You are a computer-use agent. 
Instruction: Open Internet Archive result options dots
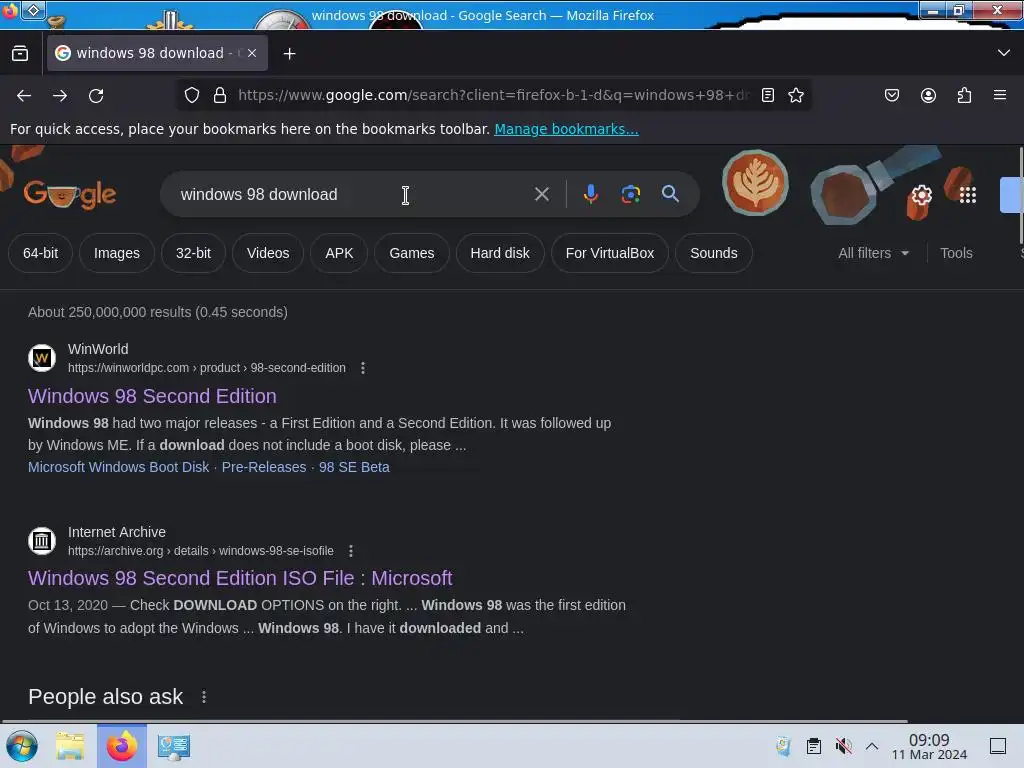point(351,551)
